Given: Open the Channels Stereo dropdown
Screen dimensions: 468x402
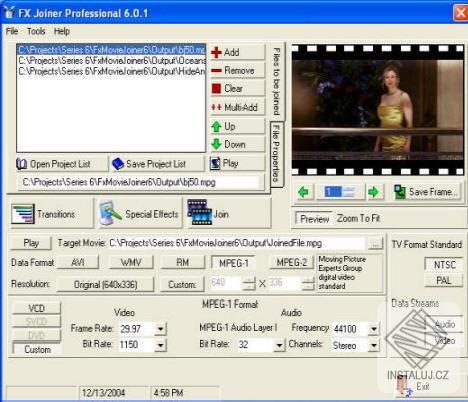Looking at the screenshot, I should pyautogui.click(x=374, y=346).
